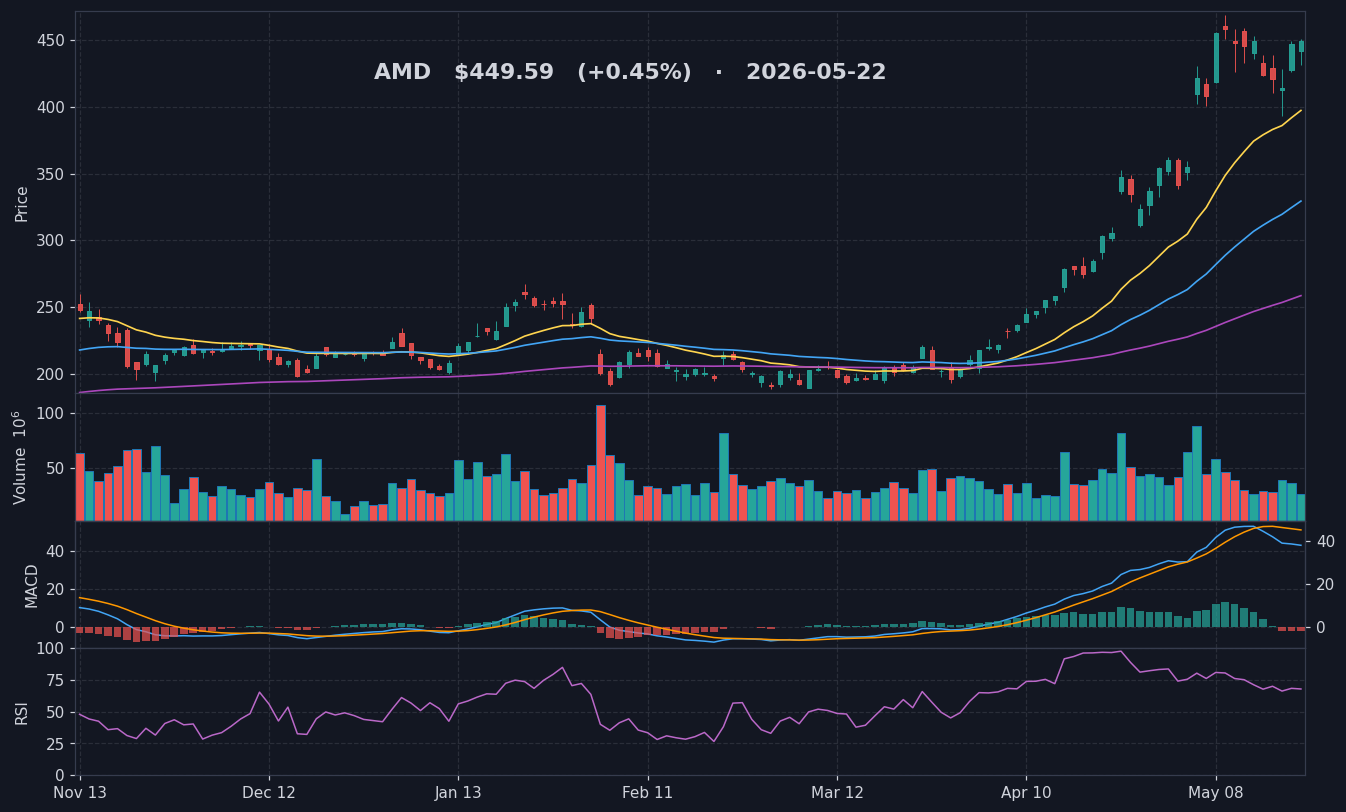Screen dimensions: 1346x812
Task: Click the MACD axis label
Action: (32, 585)
